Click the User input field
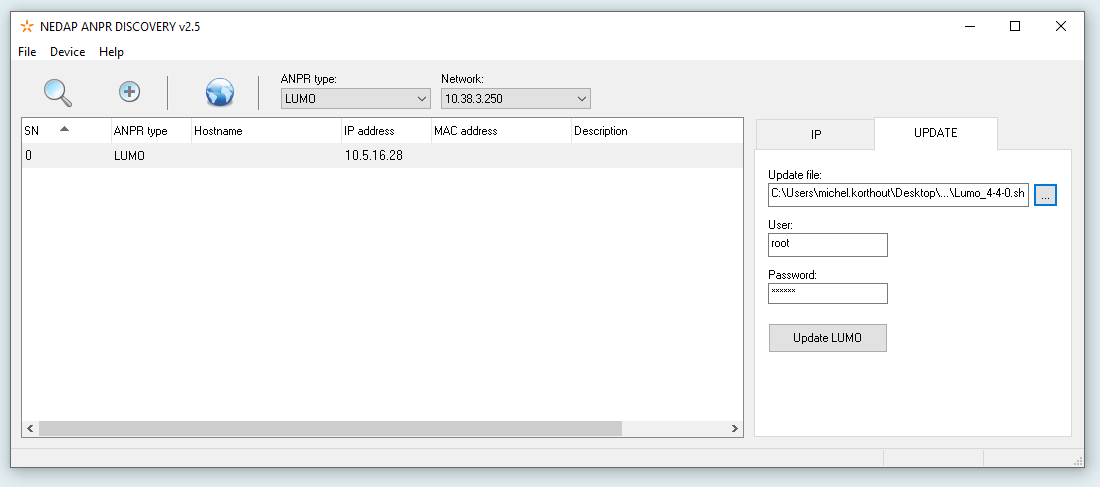The image size is (1100, 487). point(827,245)
